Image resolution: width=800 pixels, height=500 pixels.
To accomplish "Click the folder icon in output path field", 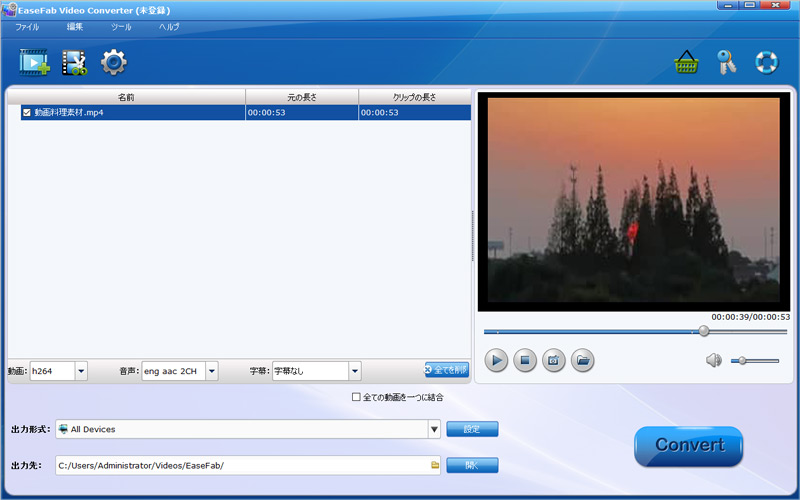I will 435,465.
